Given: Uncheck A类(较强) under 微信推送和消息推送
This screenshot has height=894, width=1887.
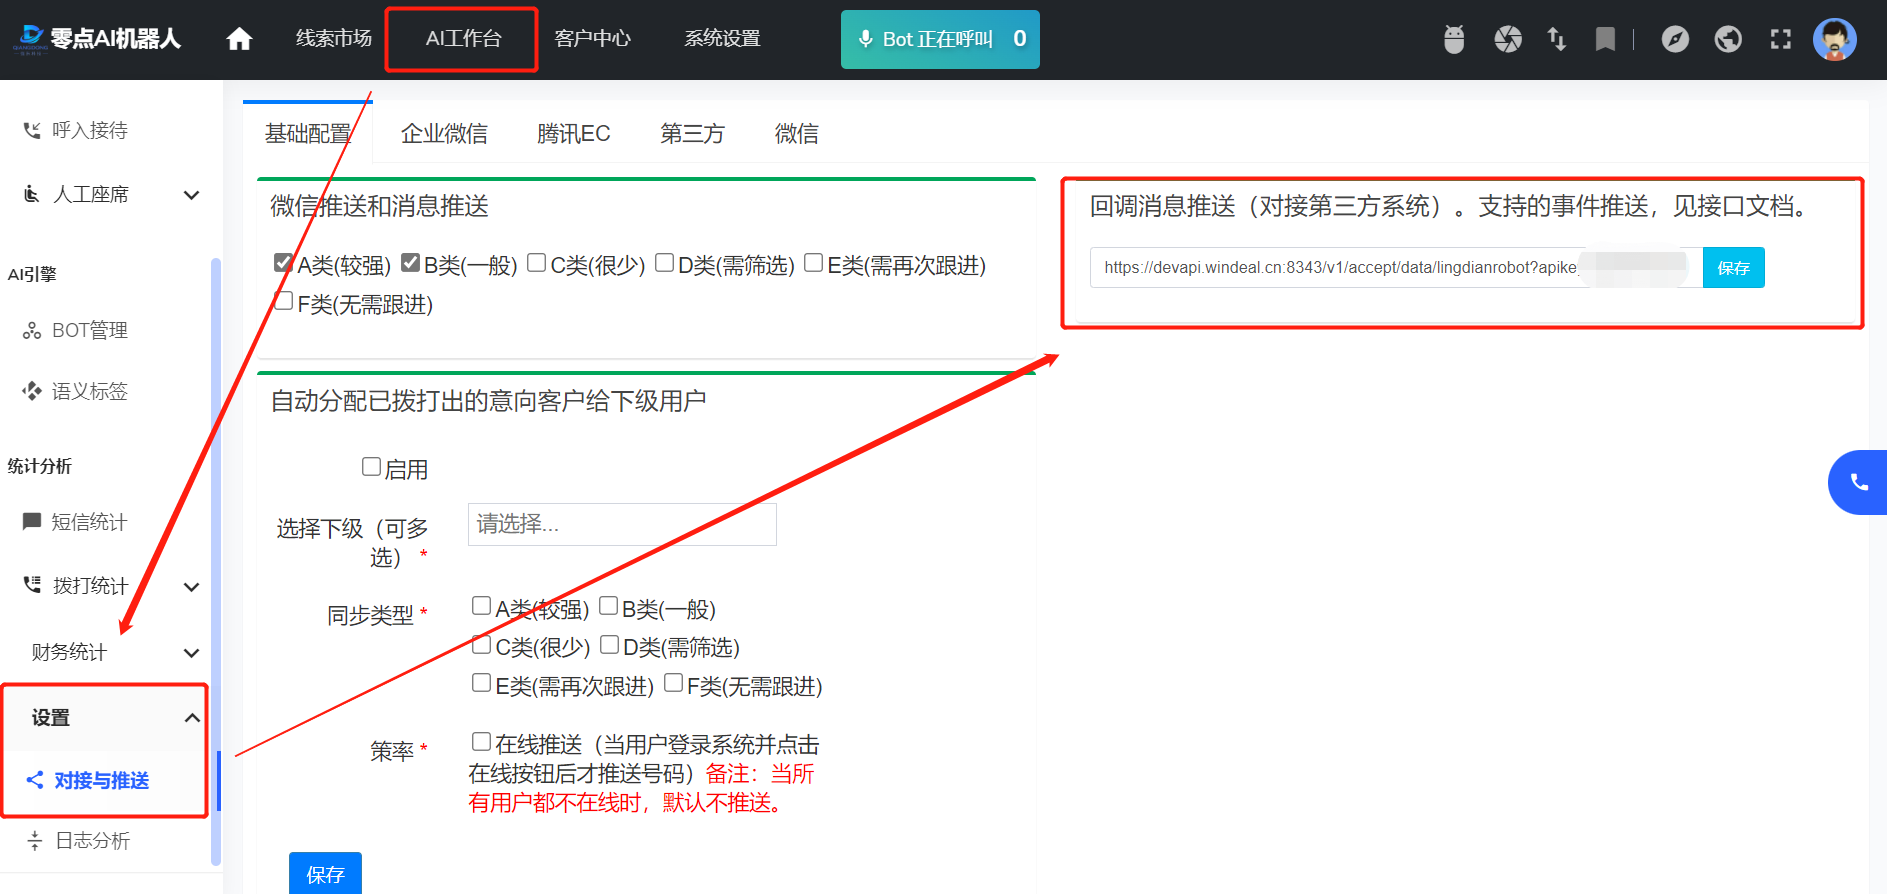Looking at the screenshot, I should click(x=283, y=263).
